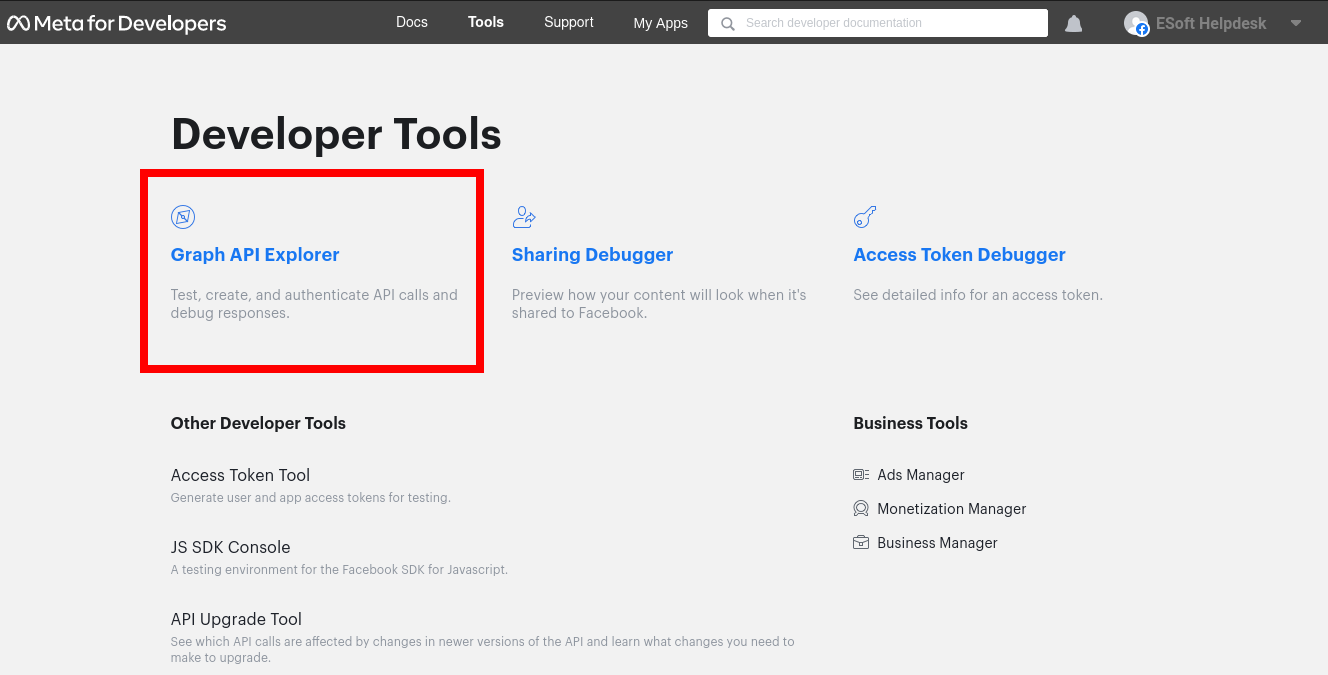Open the notifications bell

1073,23
